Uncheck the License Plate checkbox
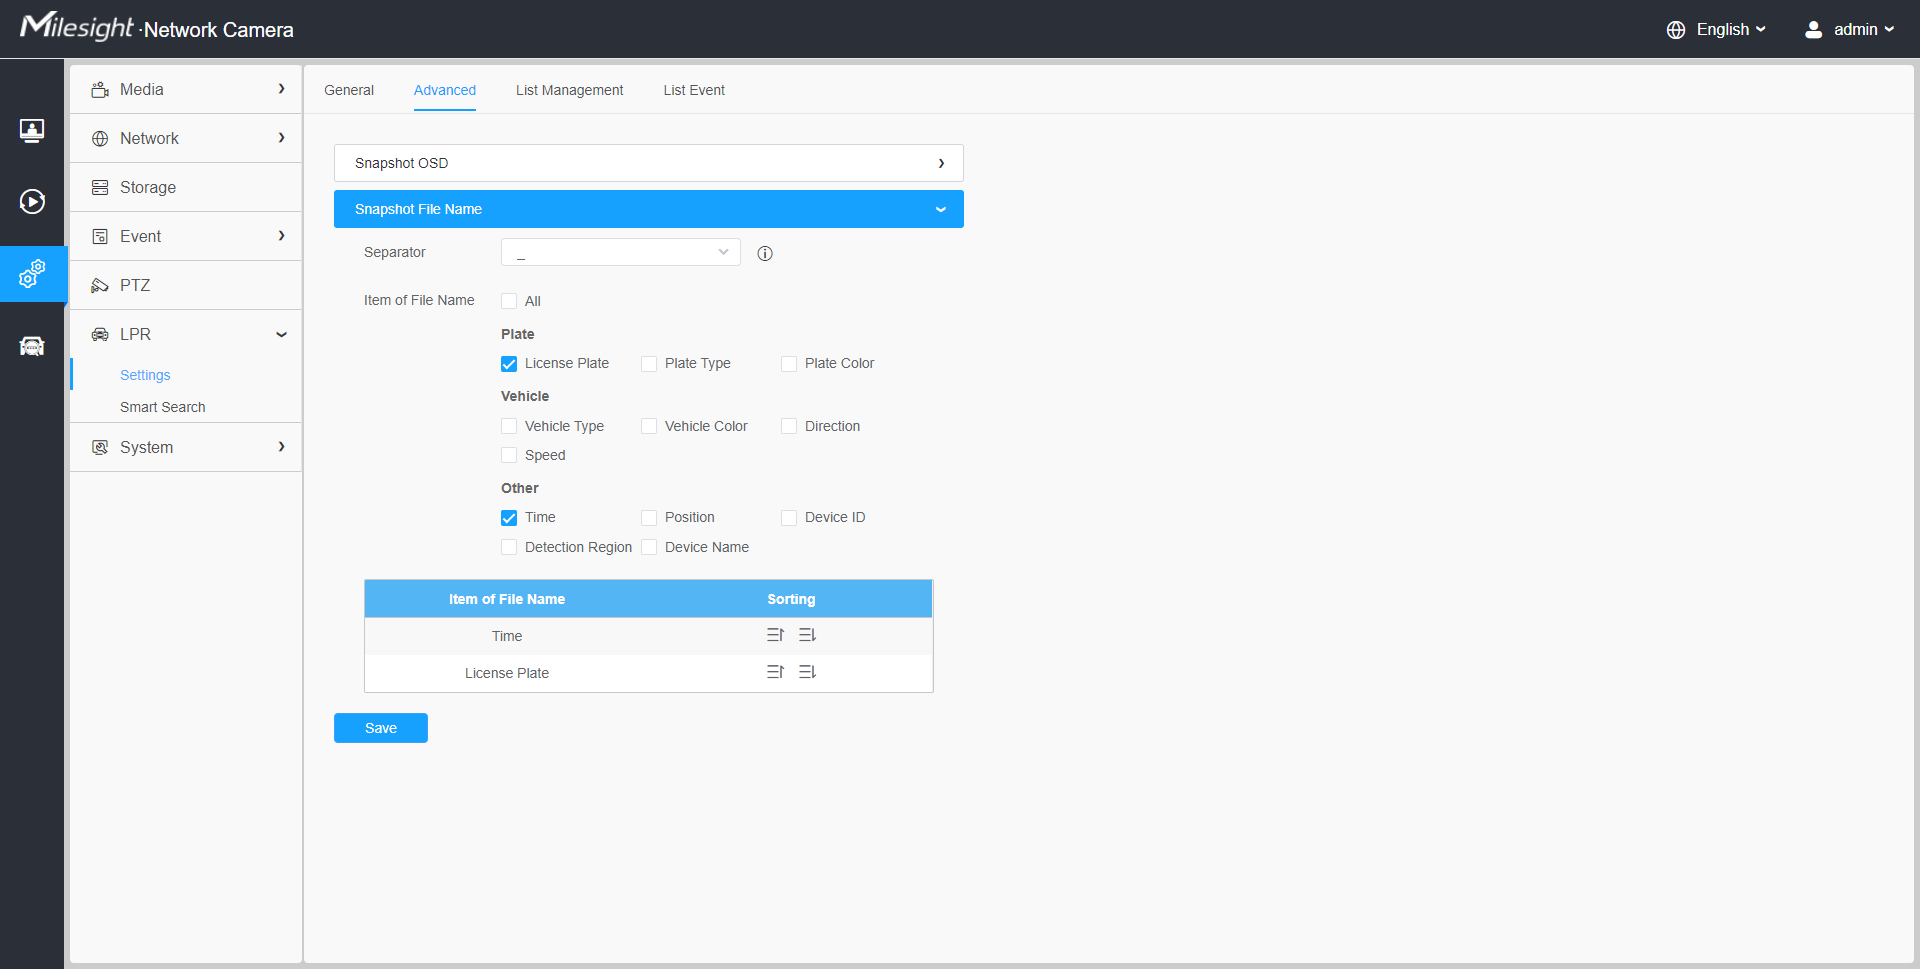Image resolution: width=1920 pixels, height=969 pixels. tap(509, 364)
